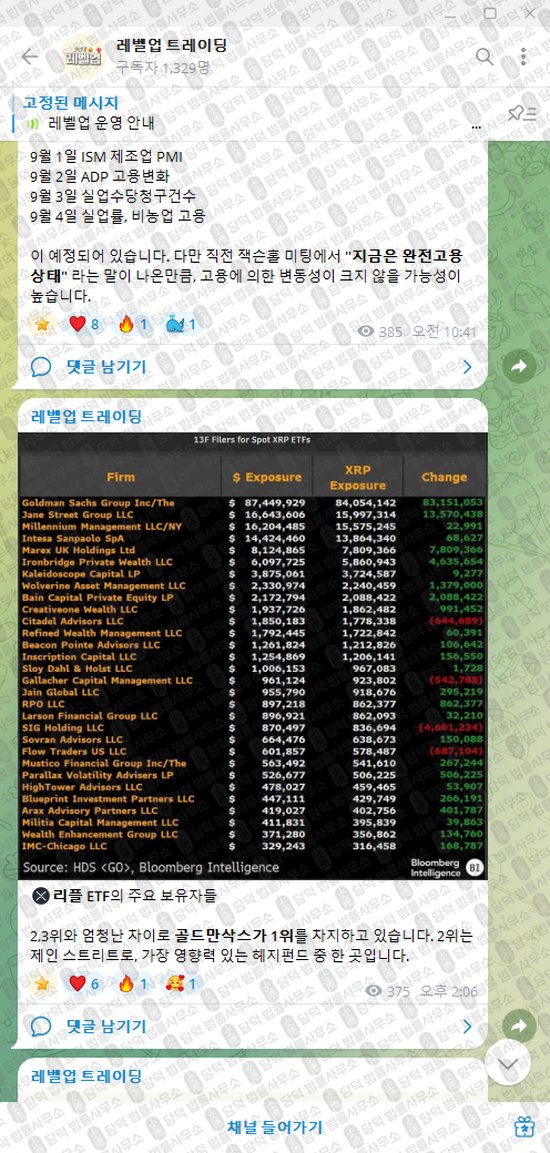This screenshot has width=550, height=1153.
Task: Click the subscriber count 구독자 1,329명
Action: coord(162,68)
